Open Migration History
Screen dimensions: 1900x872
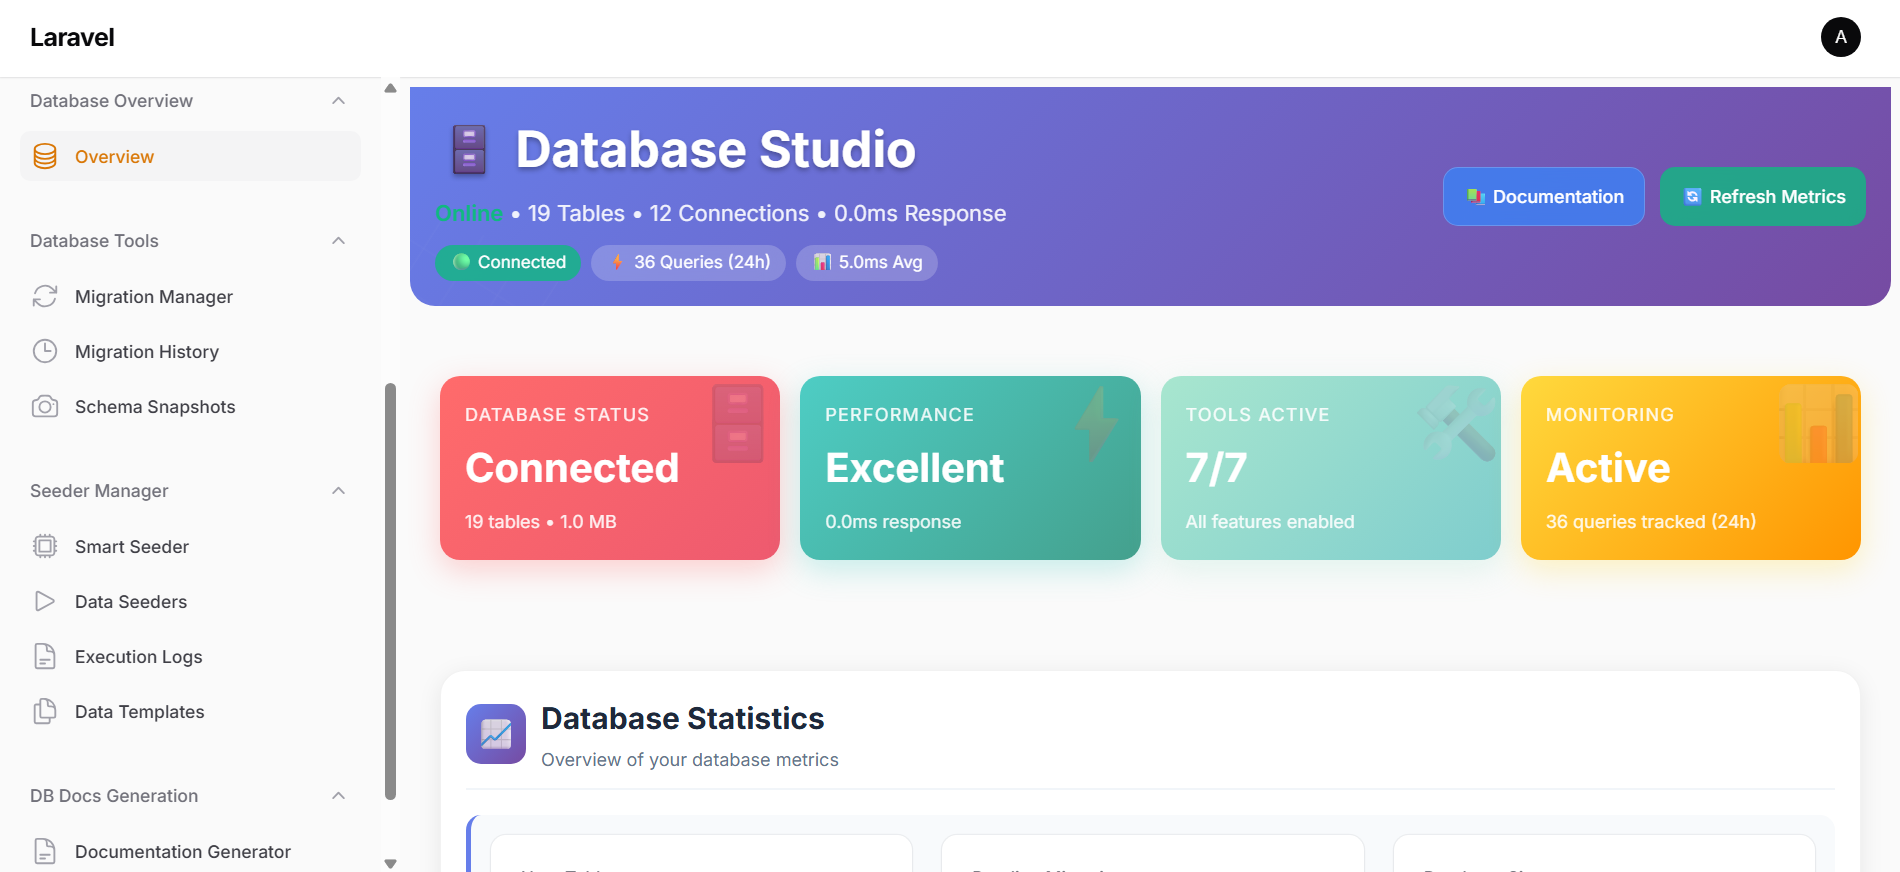[x=190, y=351]
